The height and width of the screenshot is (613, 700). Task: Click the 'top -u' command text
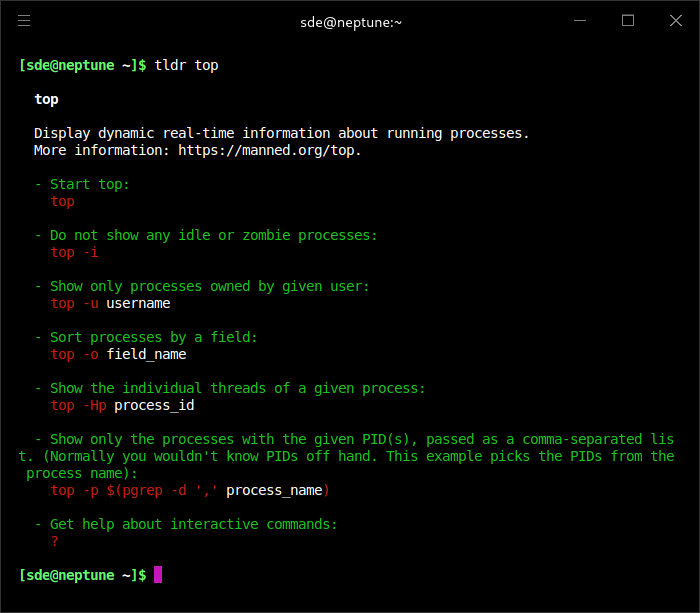coord(74,303)
